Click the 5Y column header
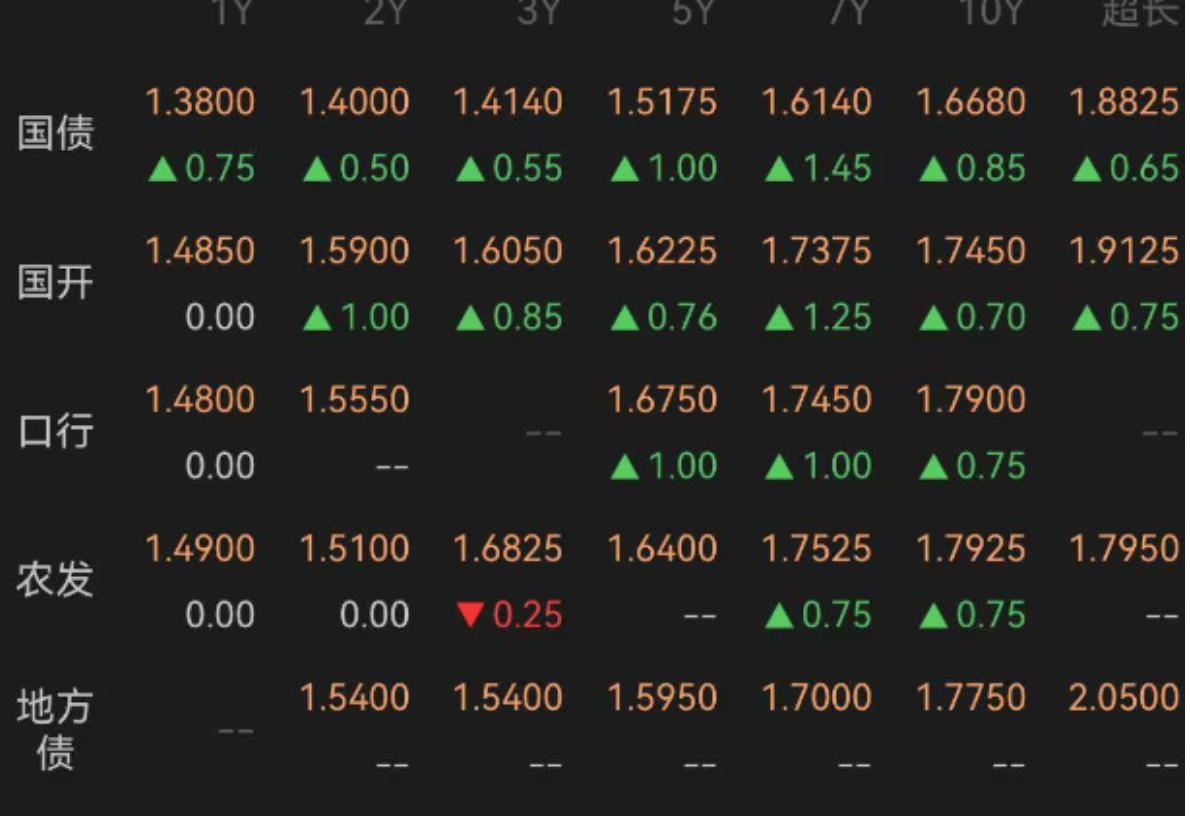The width and height of the screenshot is (1190, 816). pyautogui.click(x=691, y=13)
